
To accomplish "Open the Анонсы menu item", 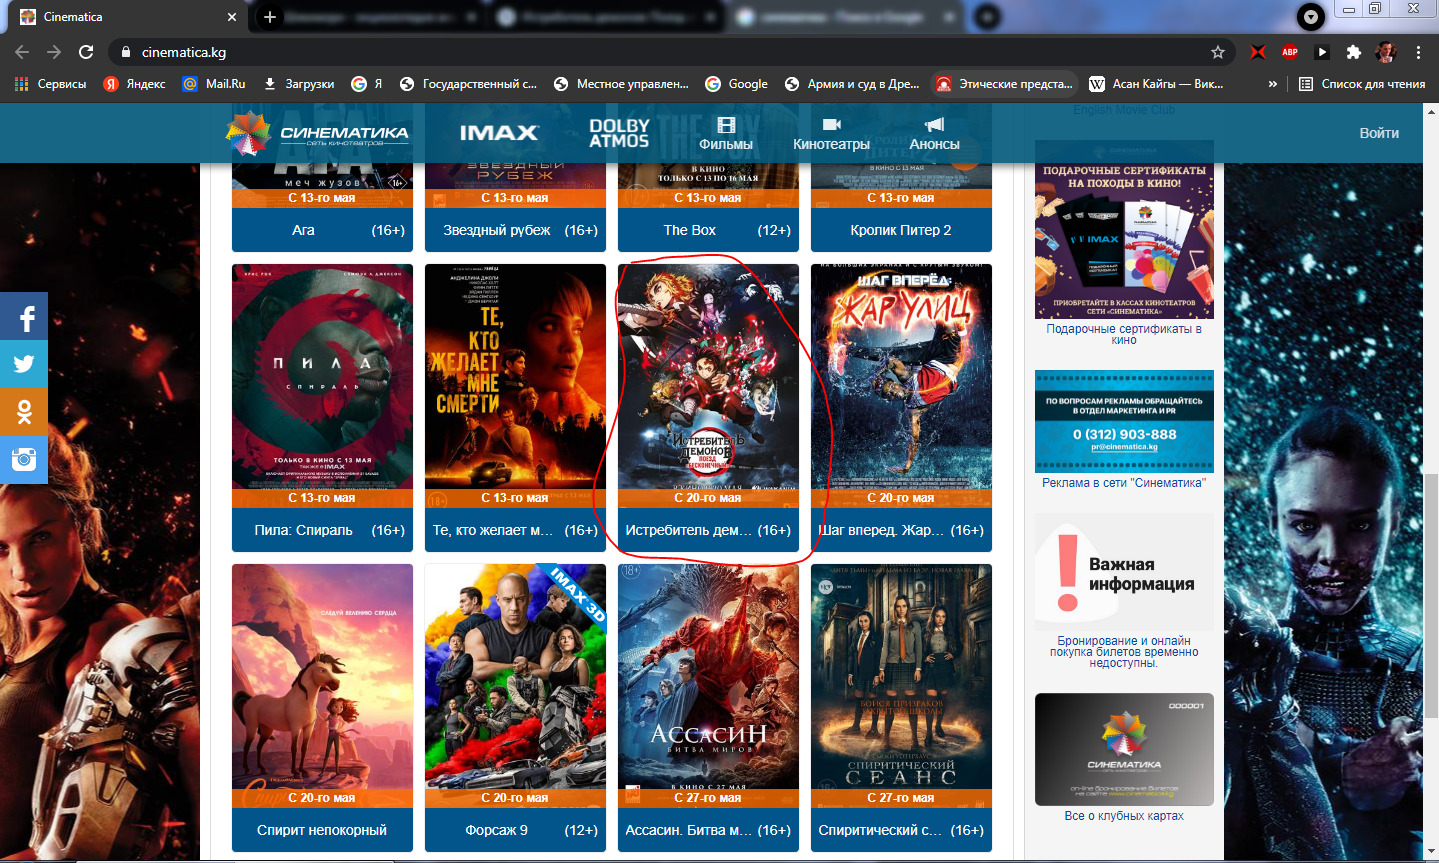I will coord(934,134).
